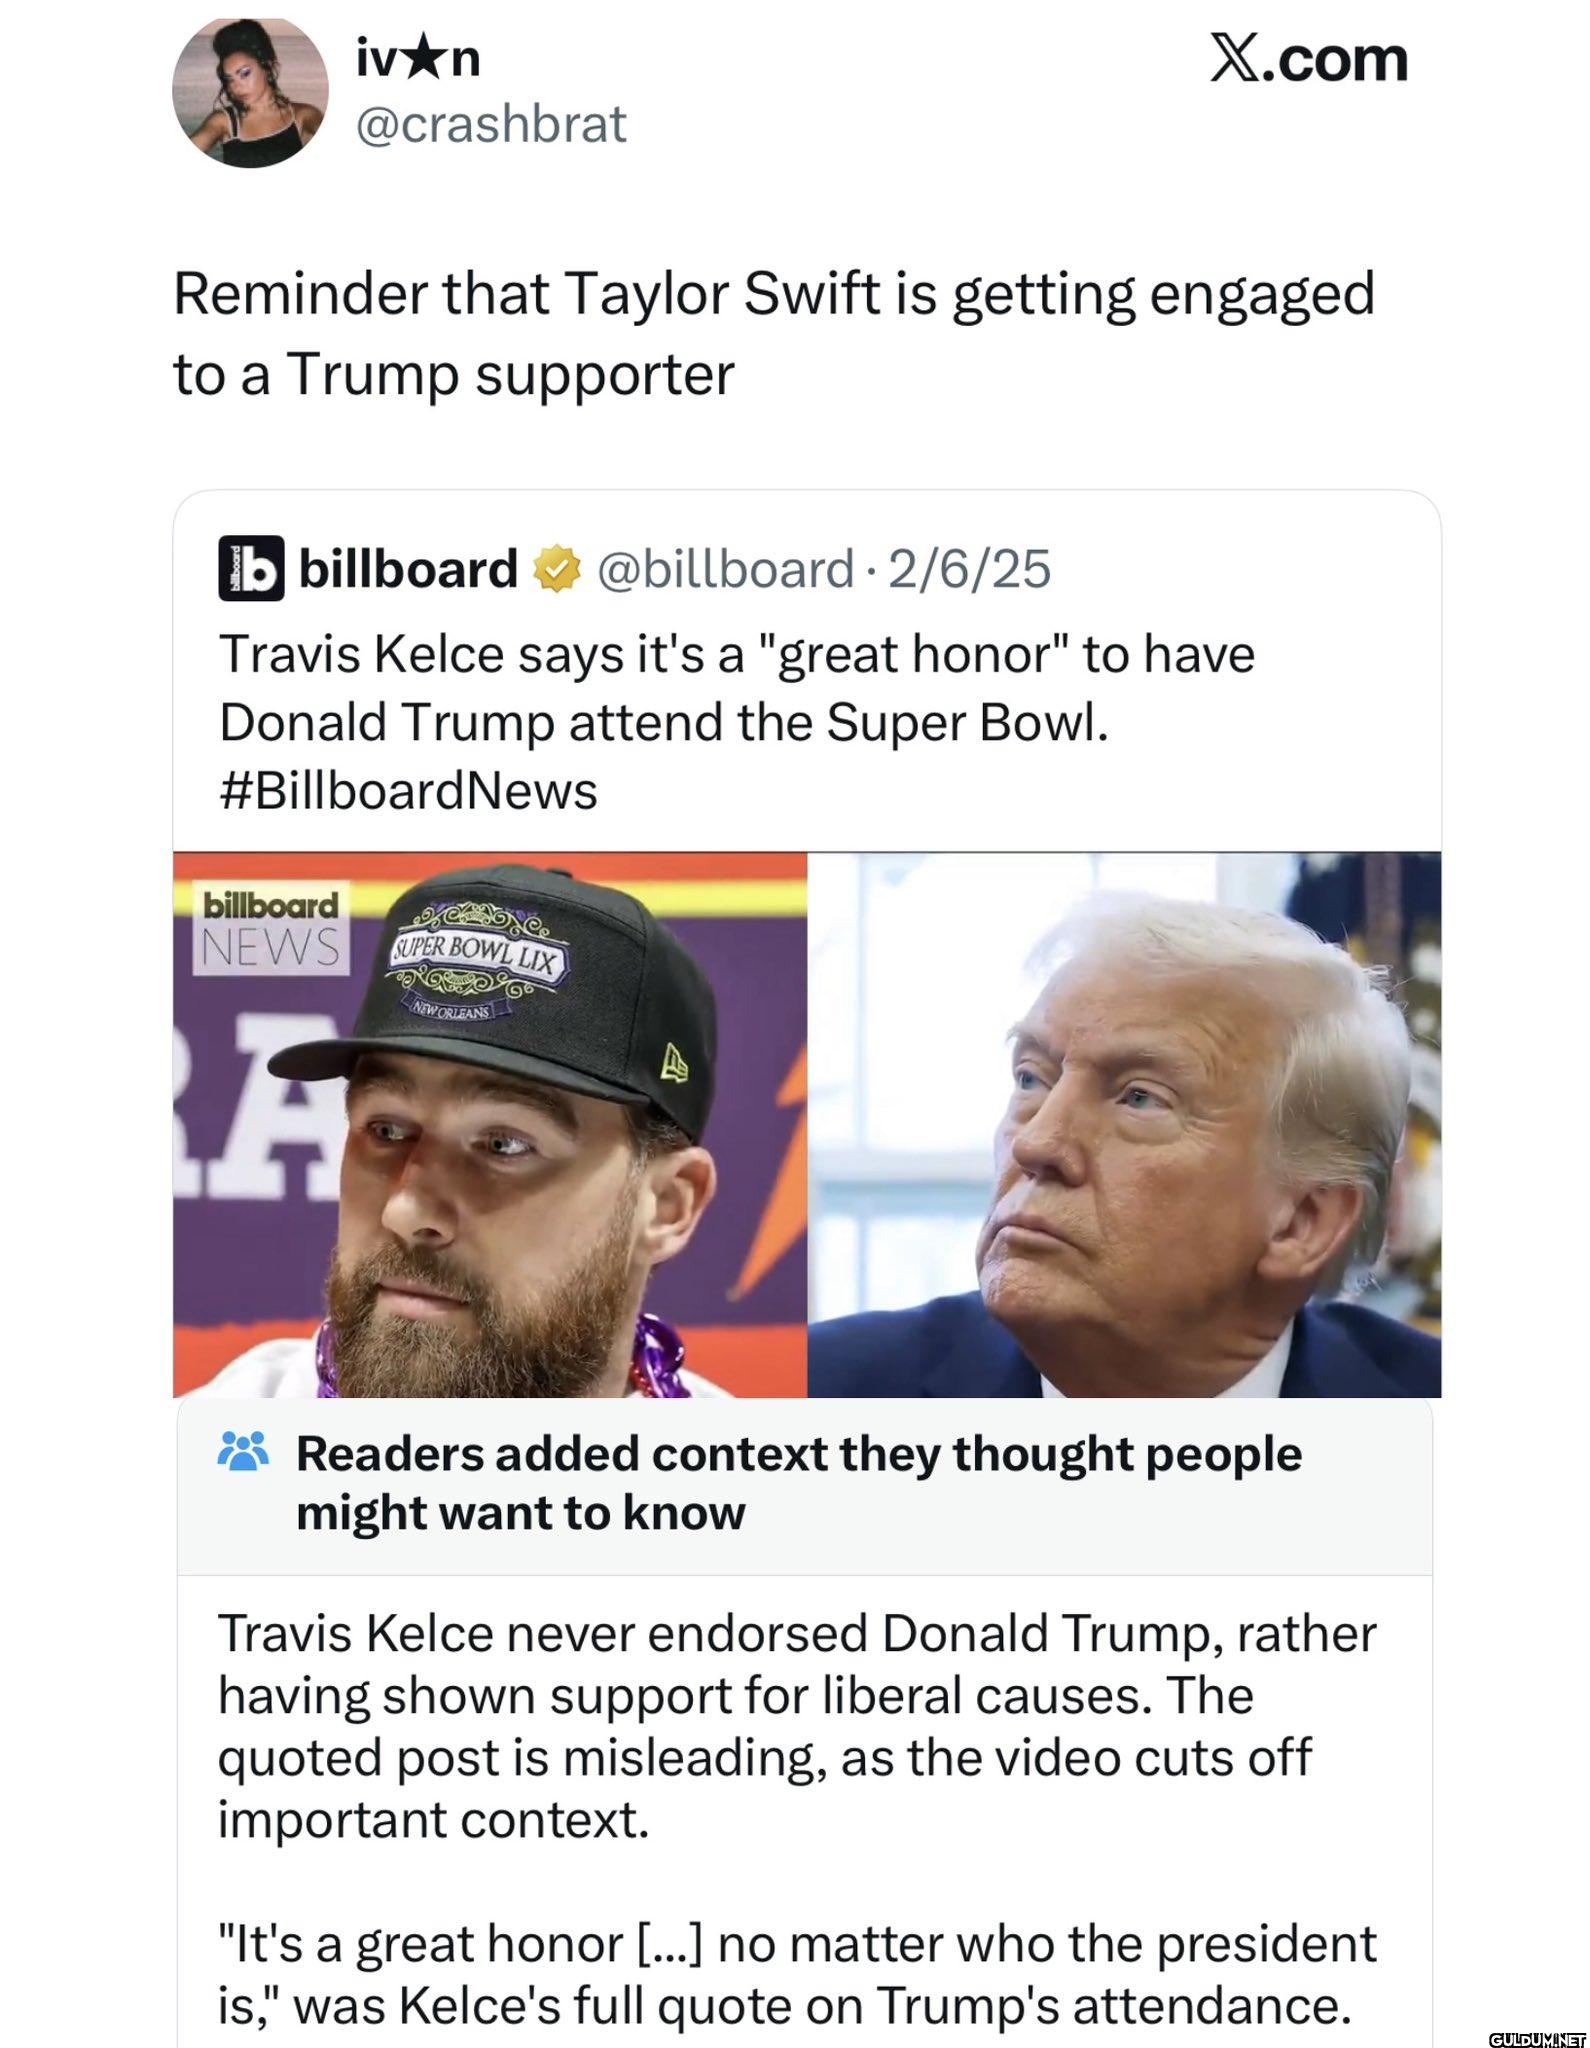1590x2048 pixels.
Task: Click the "Reminder that Taylor Swift" post text
Action: click(x=773, y=333)
